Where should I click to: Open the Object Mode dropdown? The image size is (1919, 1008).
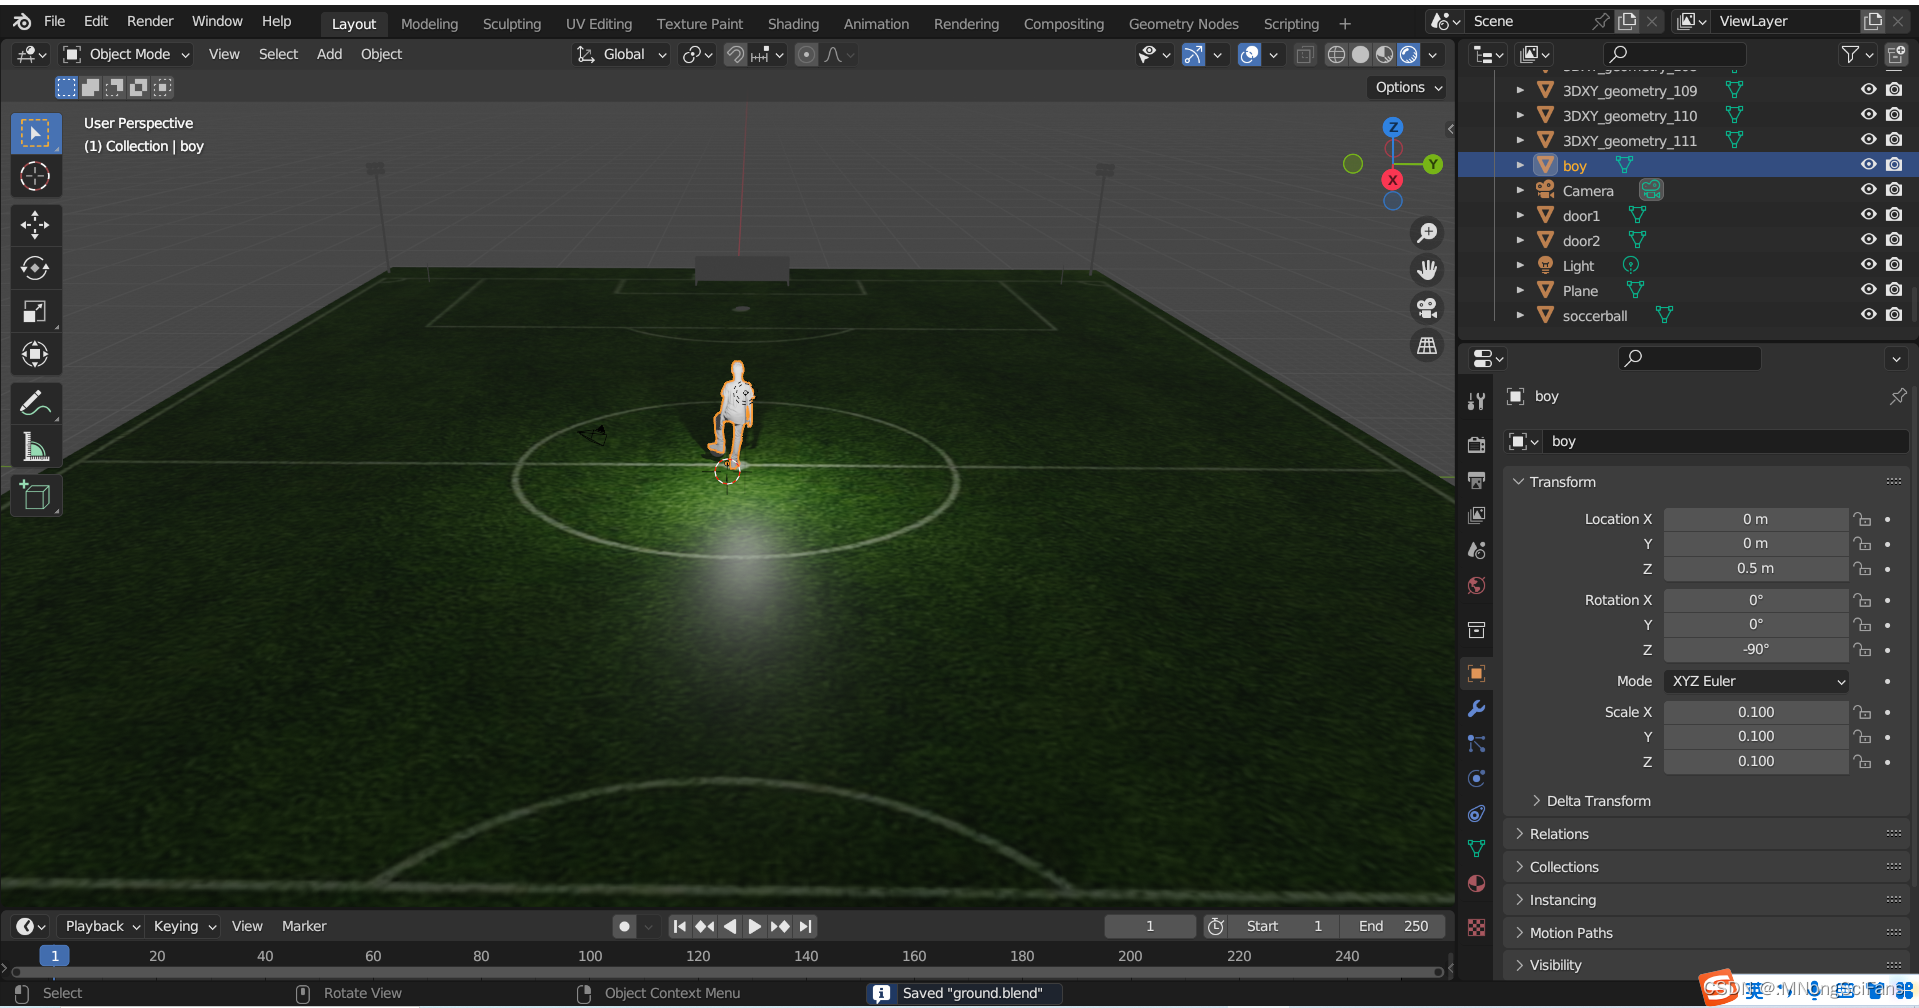coord(126,55)
